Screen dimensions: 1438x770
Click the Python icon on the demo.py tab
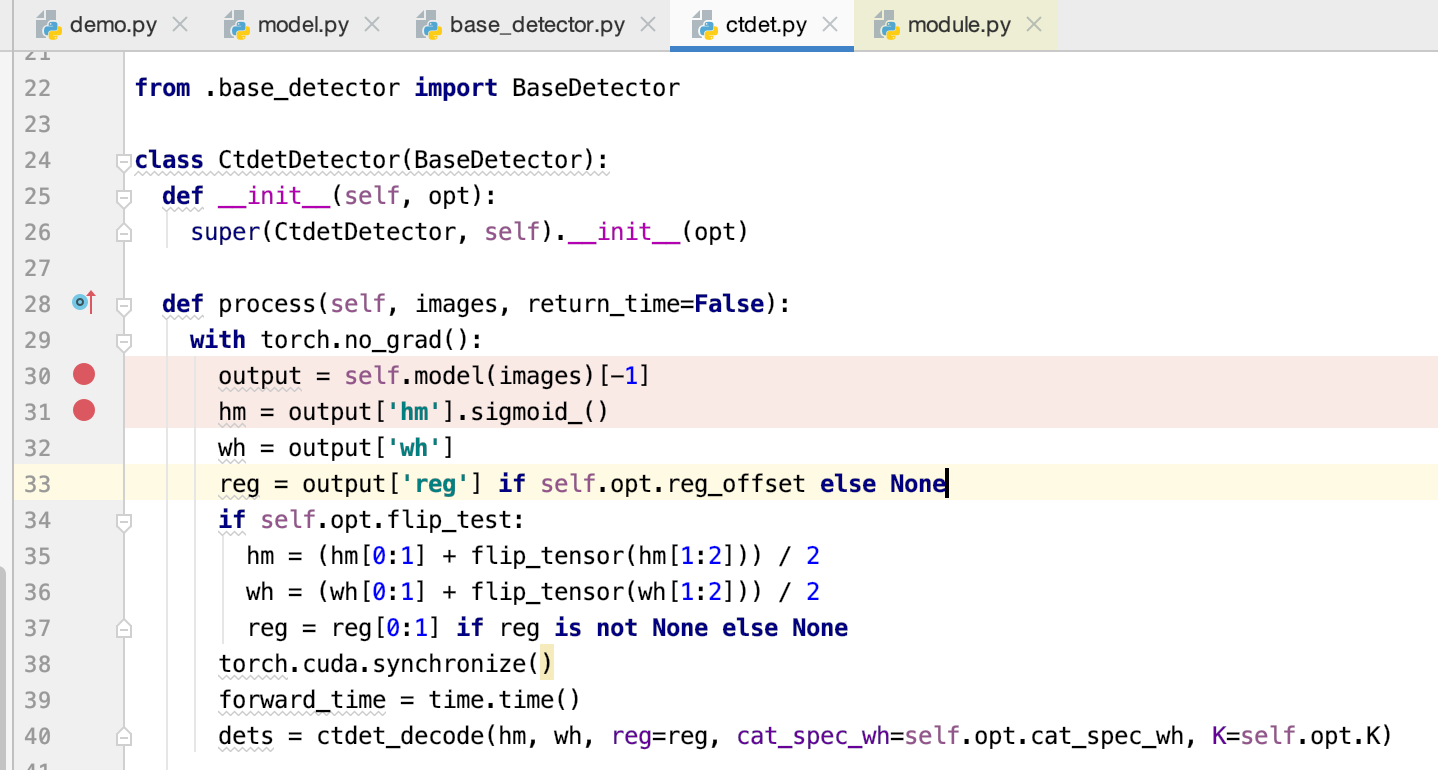click(x=47, y=24)
